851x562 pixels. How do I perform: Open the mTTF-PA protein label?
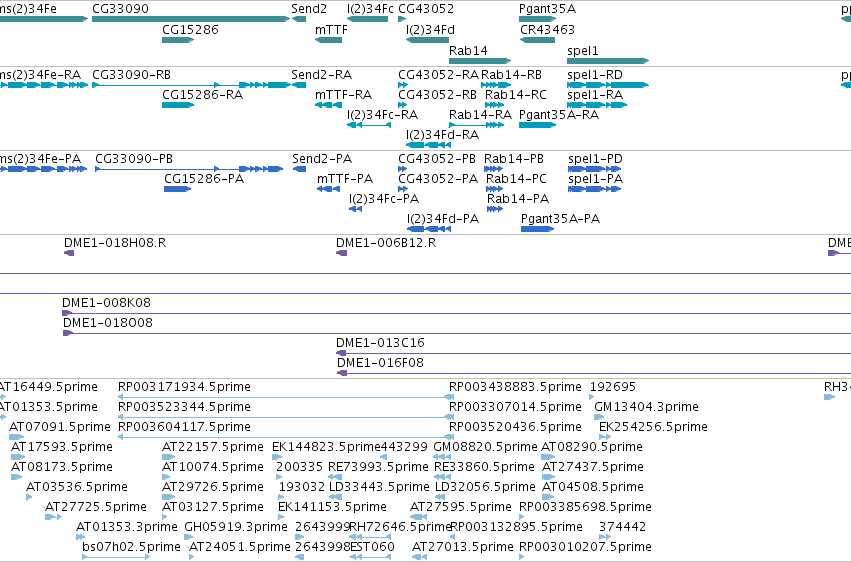pyautogui.click(x=345, y=178)
